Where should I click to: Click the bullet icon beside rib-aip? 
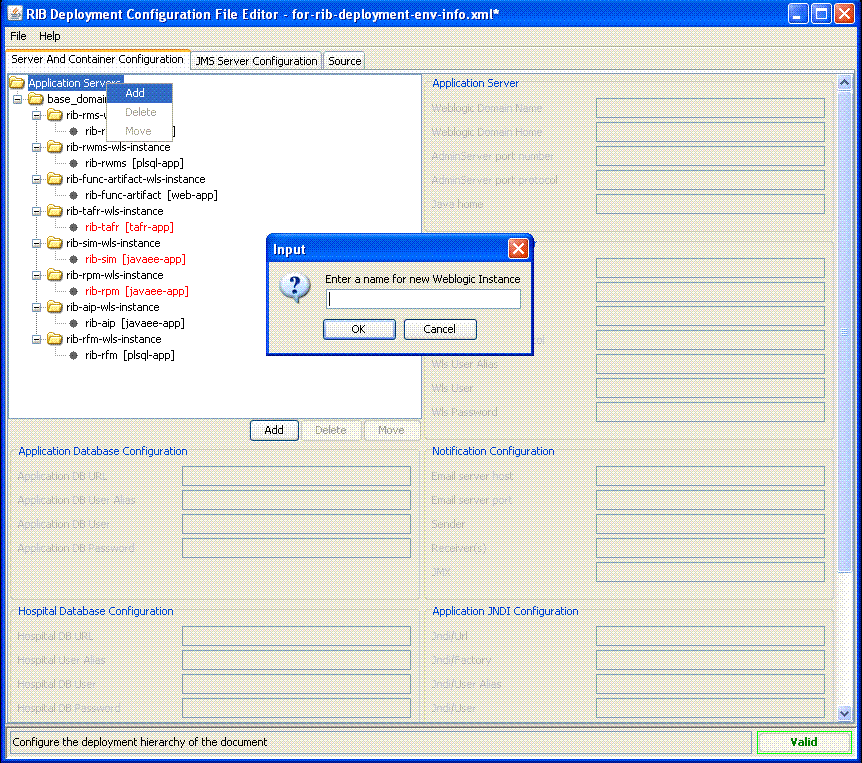coord(74,323)
